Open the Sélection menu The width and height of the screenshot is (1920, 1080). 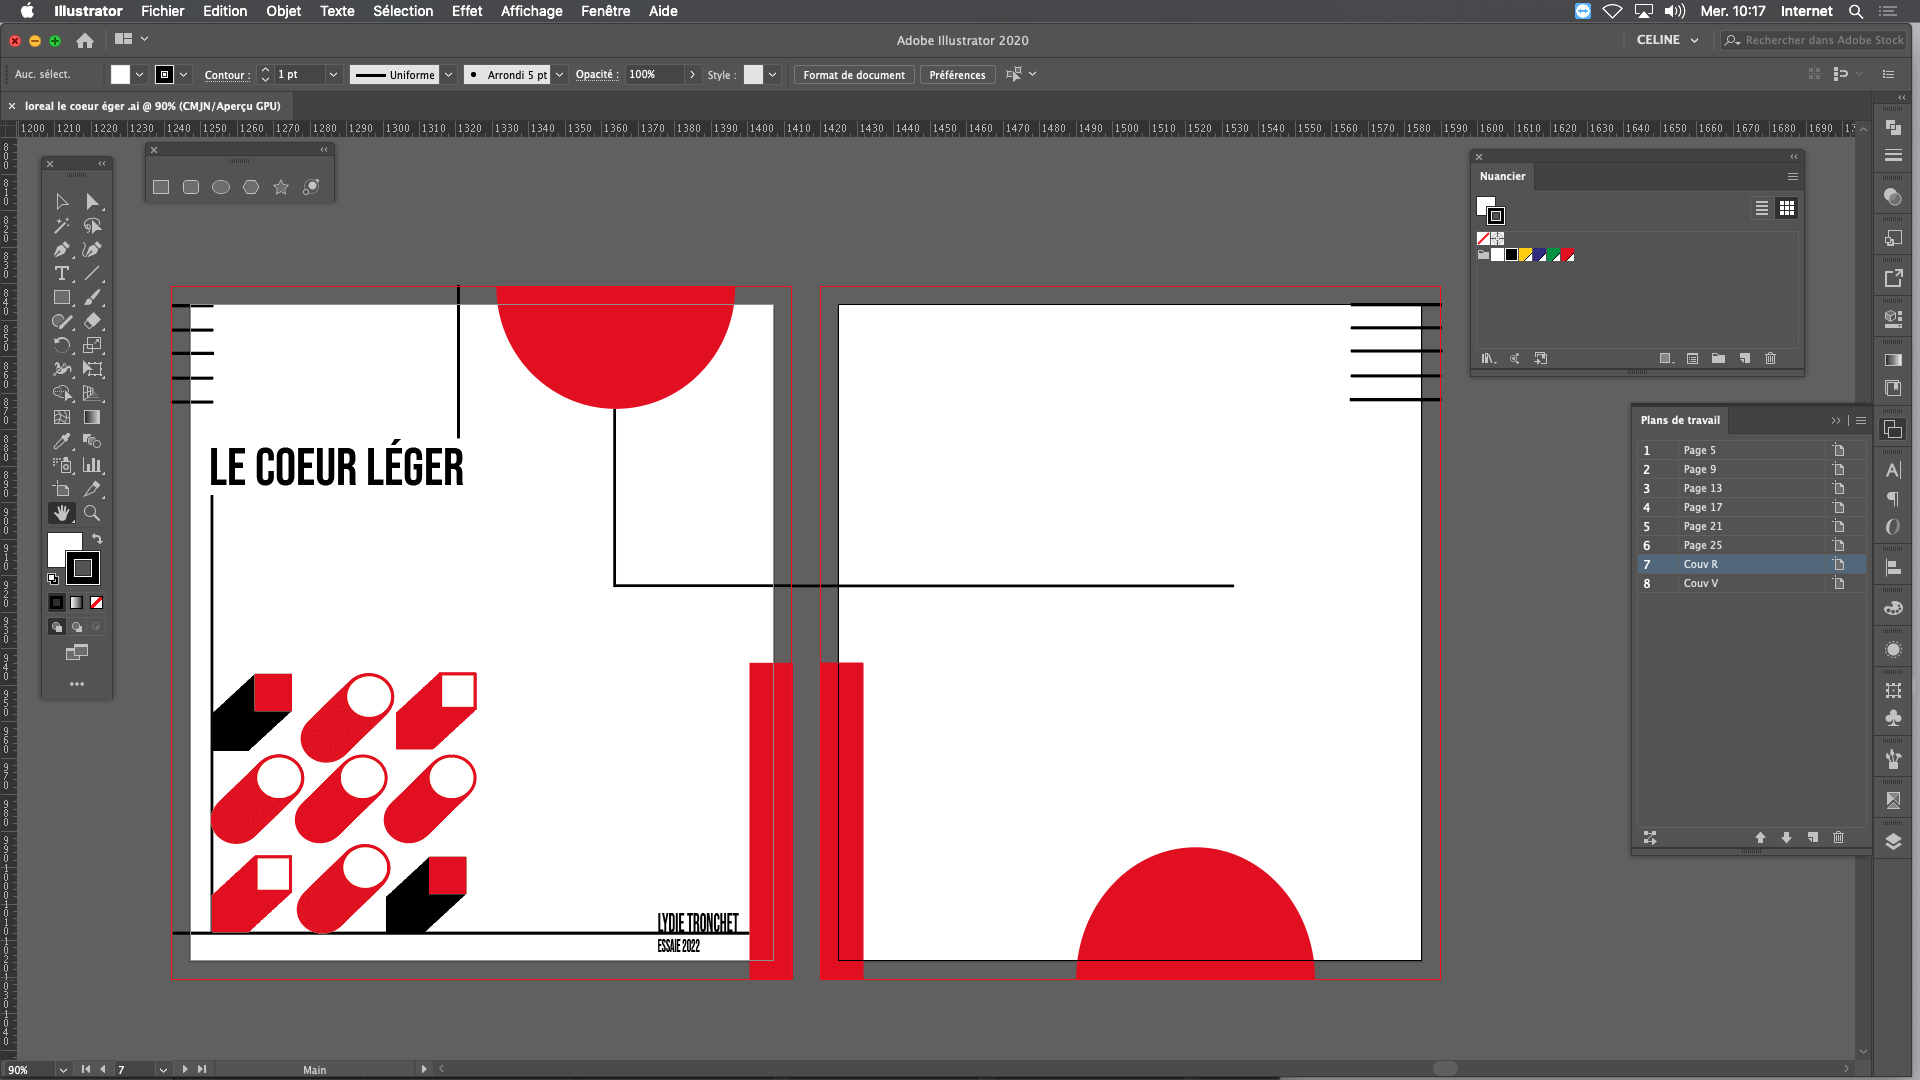tap(403, 11)
